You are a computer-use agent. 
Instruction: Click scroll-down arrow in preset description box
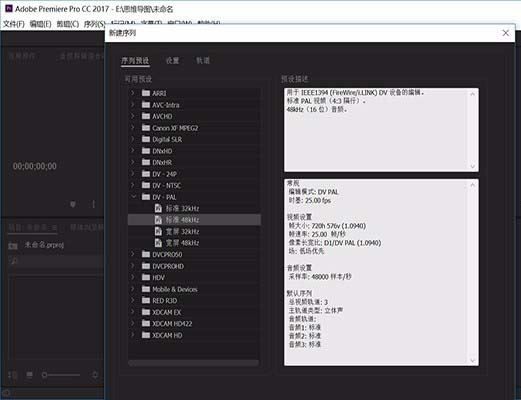[x=472, y=166]
